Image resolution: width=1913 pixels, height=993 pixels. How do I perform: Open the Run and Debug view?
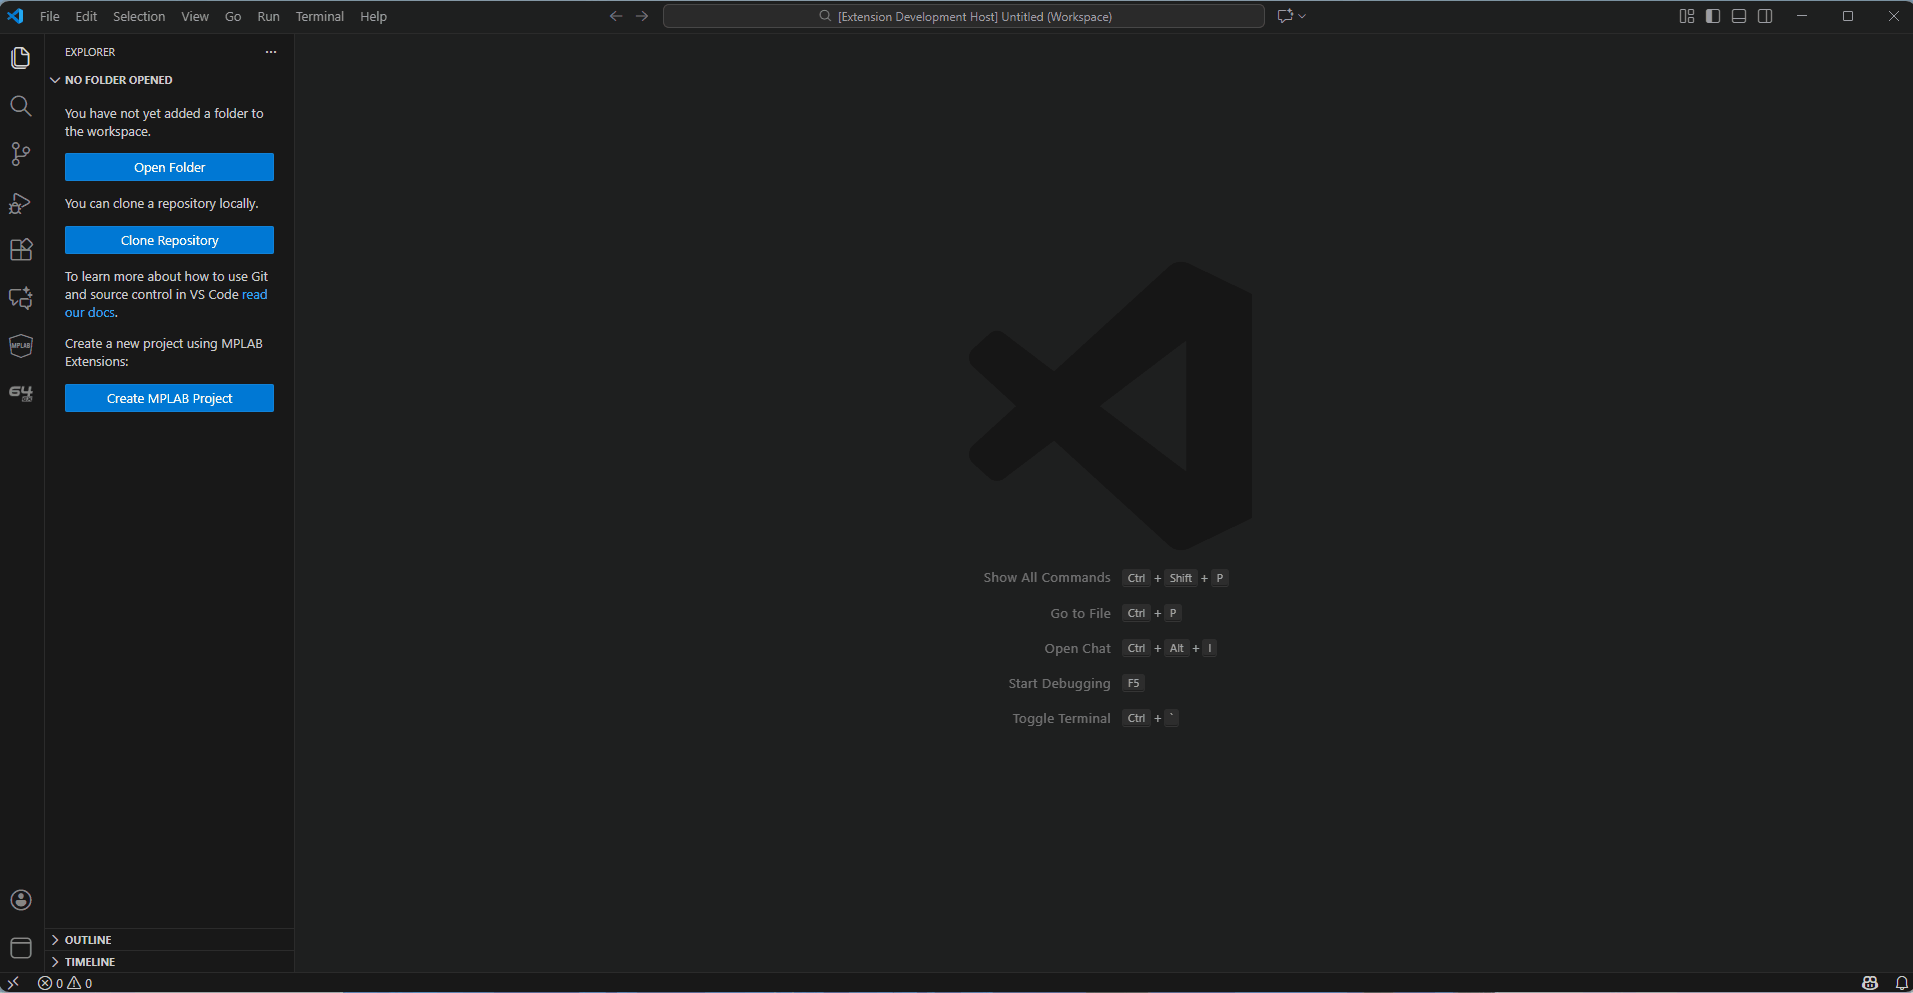point(20,203)
